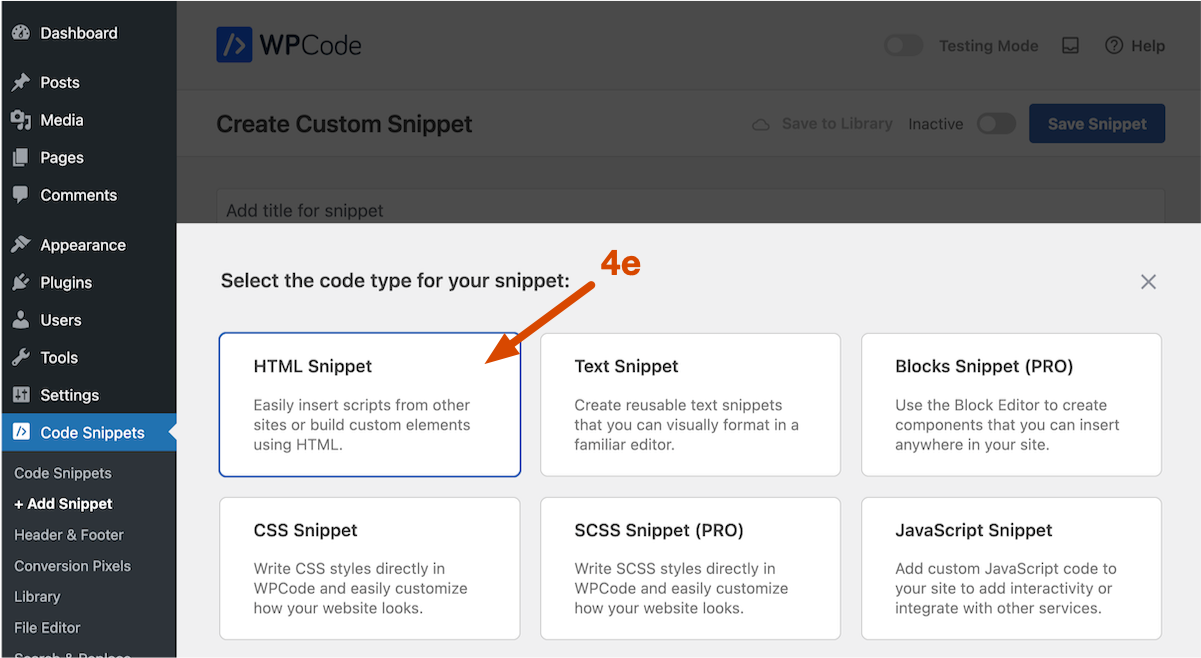Open the Users menu
This screenshot has width=1201, height=658.
click(61, 320)
